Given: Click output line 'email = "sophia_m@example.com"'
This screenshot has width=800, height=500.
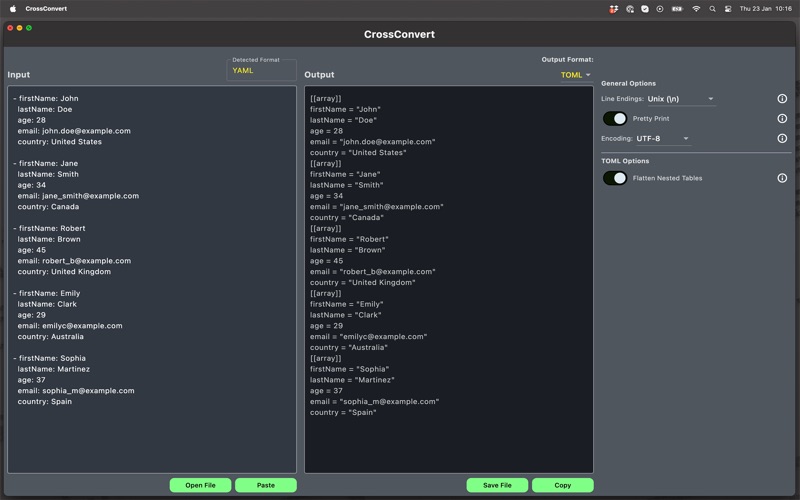Looking at the screenshot, I should pos(374,402).
